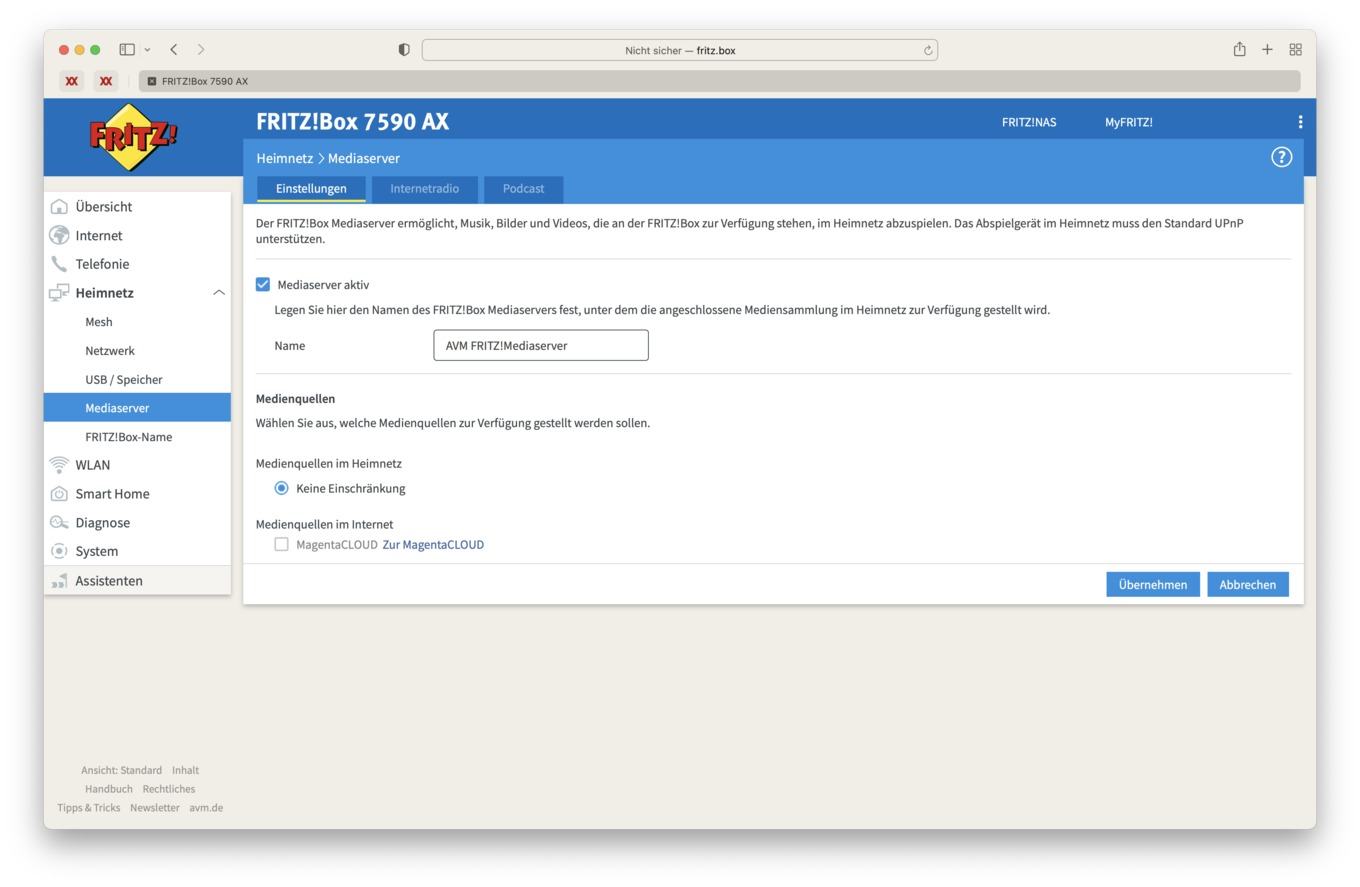Open USB / Speicher submenu item
This screenshot has height=887, width=1360.
[124, 380]
